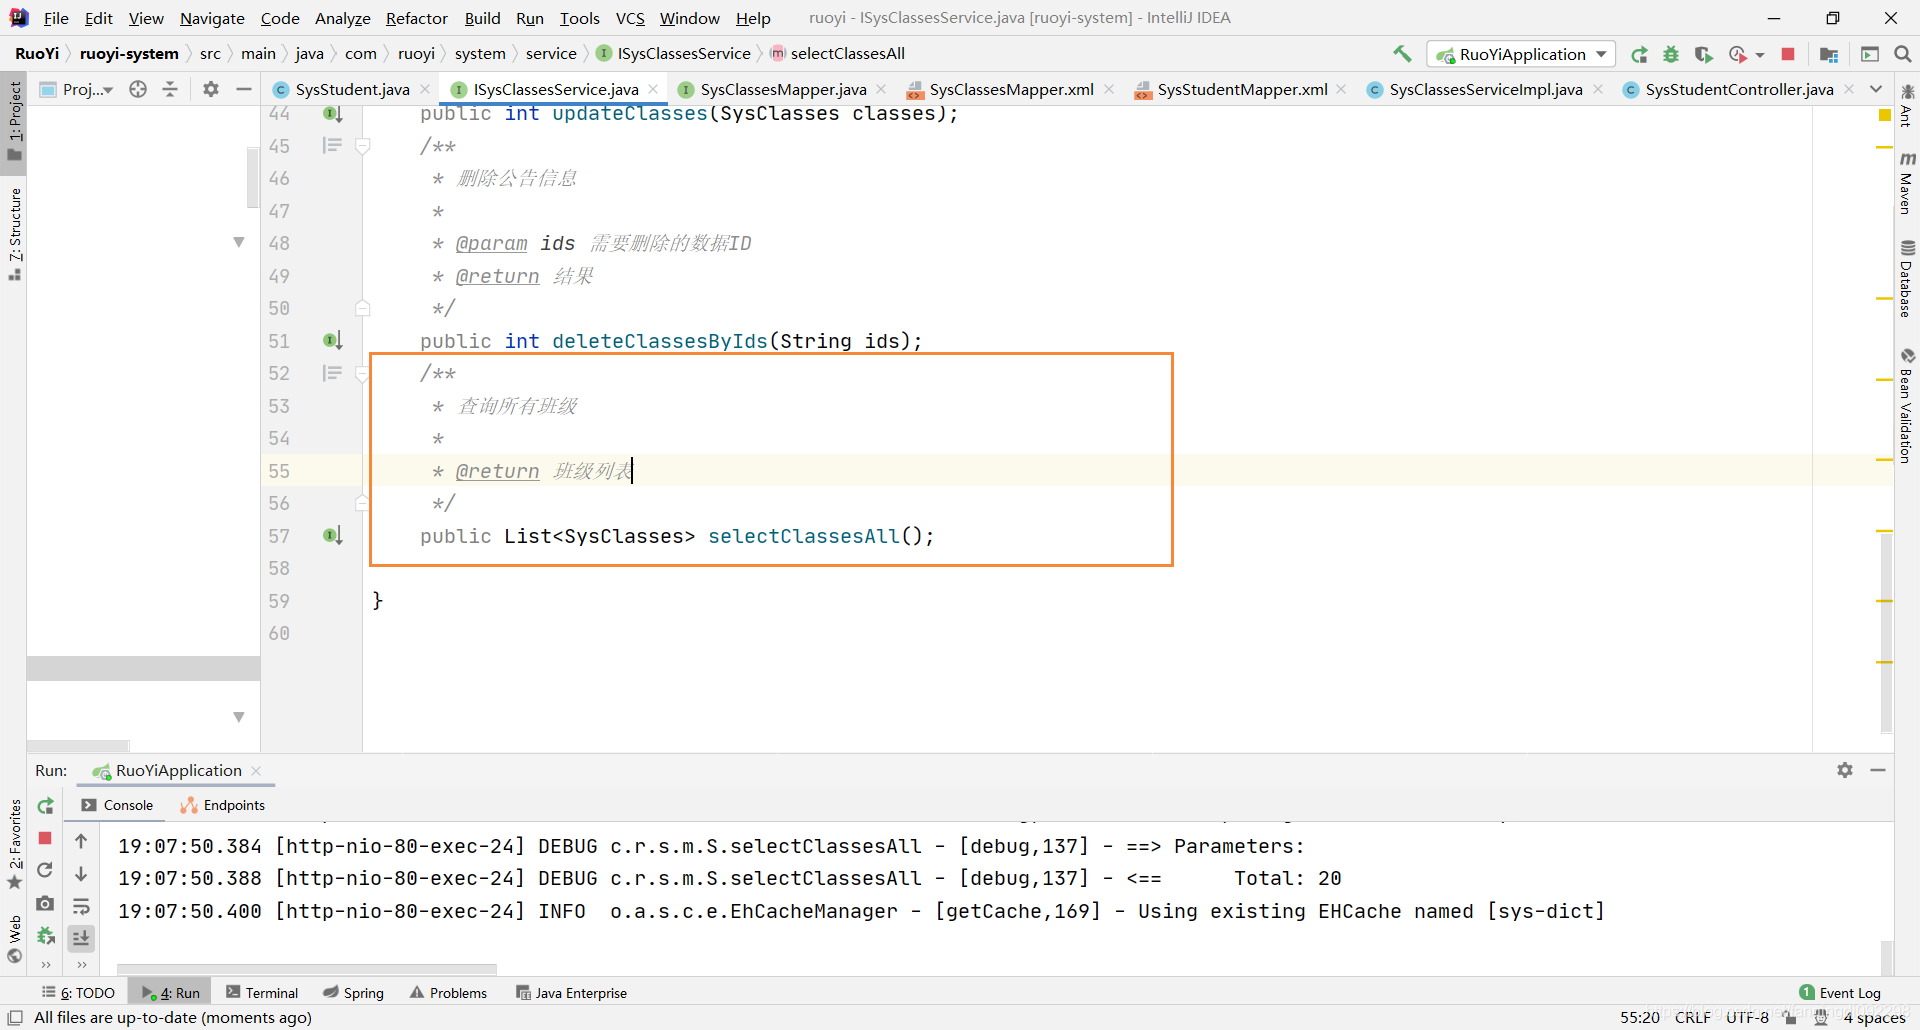Open the Endpoints tab in Run panel

223,805
